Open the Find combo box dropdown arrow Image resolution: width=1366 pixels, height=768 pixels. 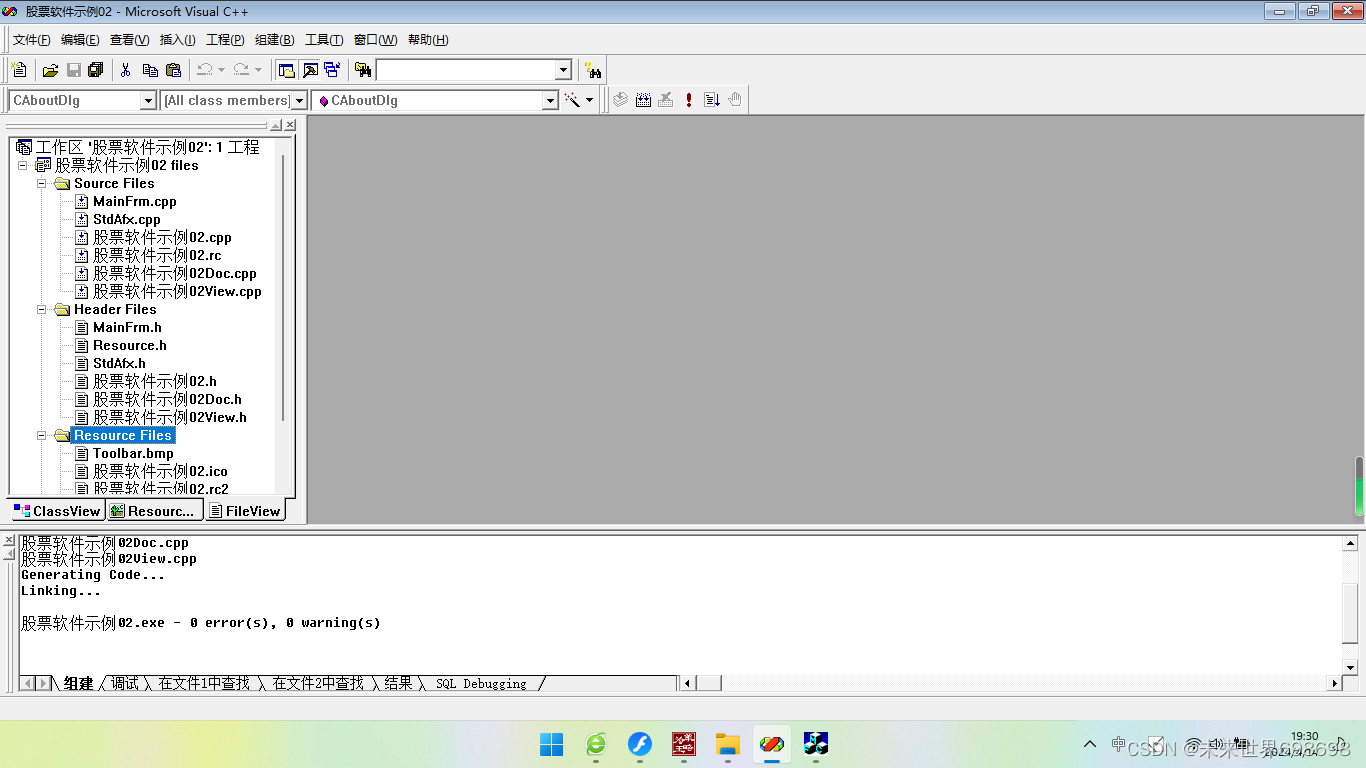tap(563, 70)
